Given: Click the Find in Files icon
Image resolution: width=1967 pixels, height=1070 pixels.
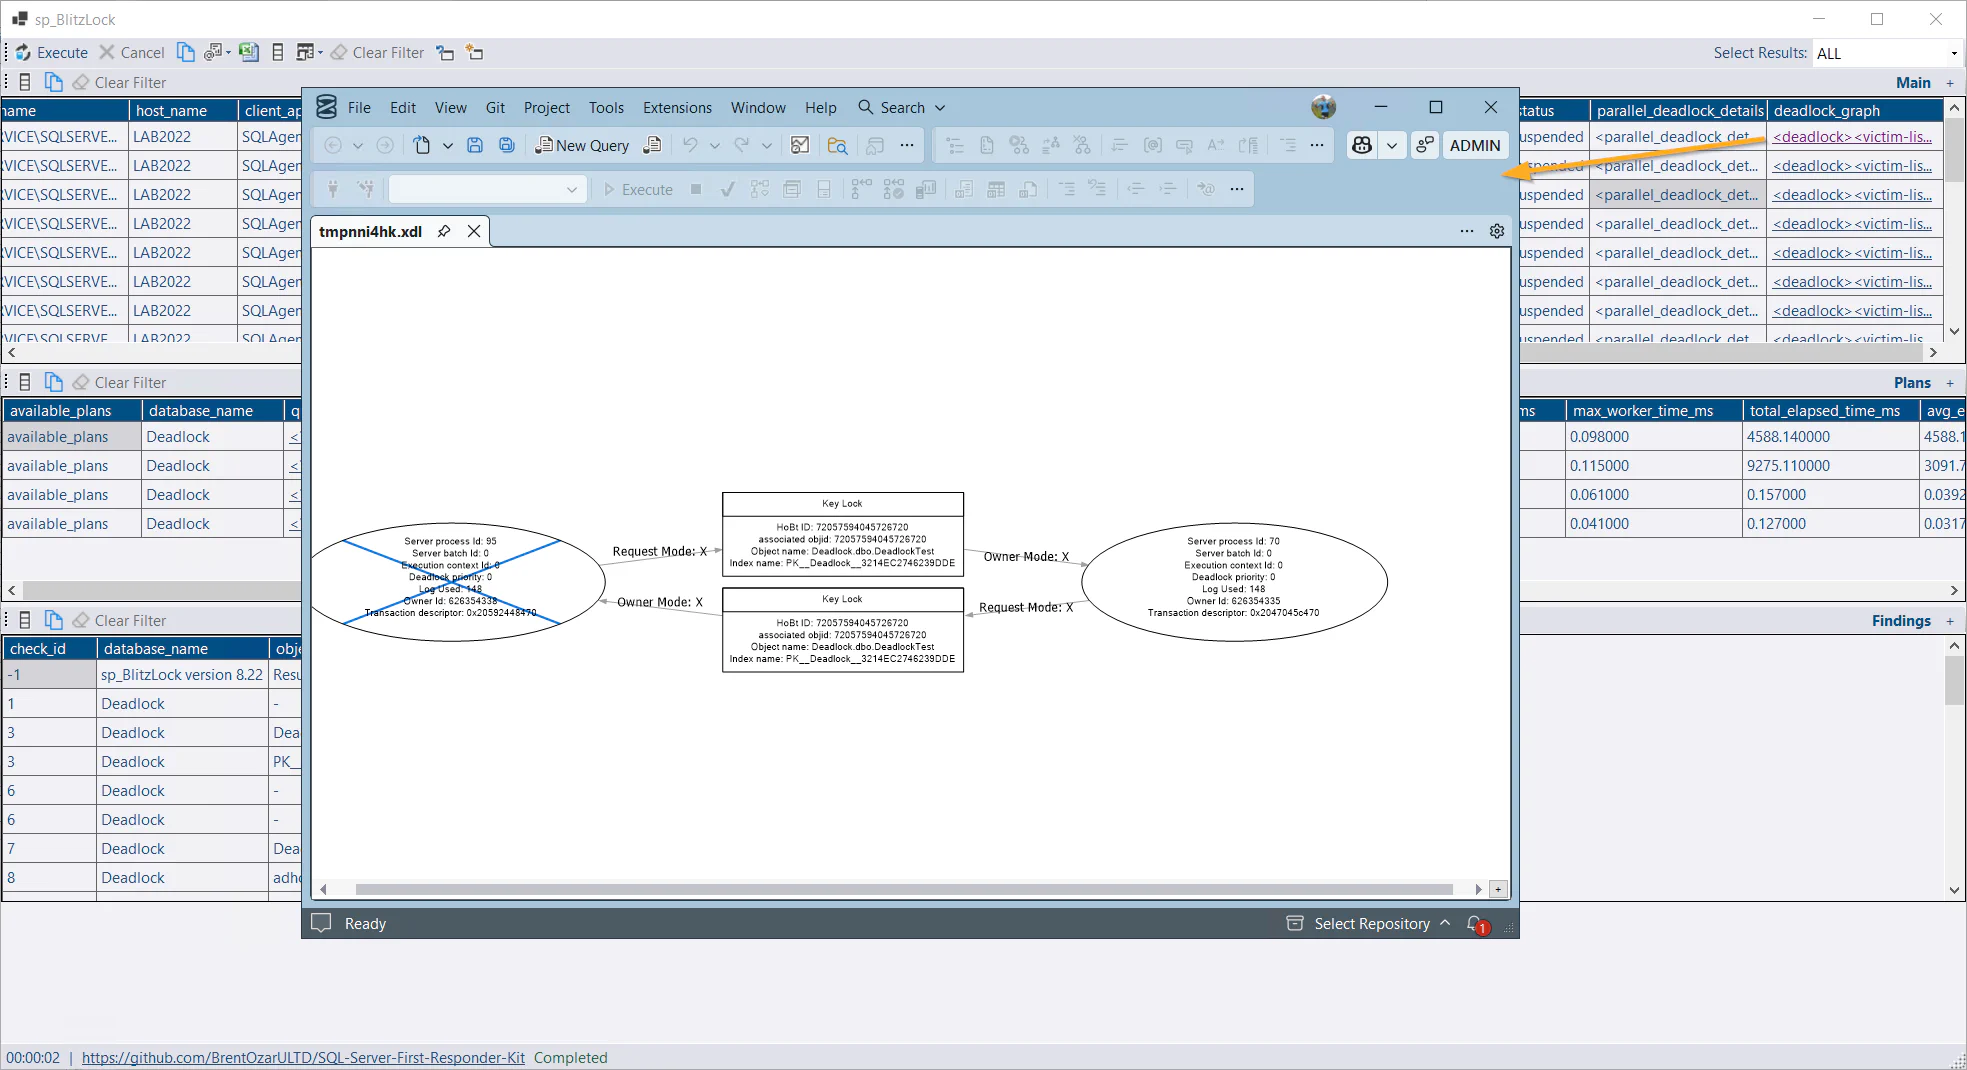Looking at the screenshot, I should pos(838,146).
